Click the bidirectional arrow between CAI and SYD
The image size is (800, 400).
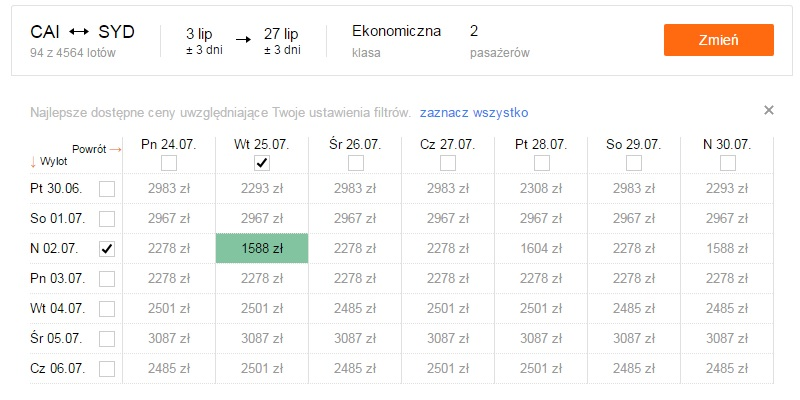point(79,32)
